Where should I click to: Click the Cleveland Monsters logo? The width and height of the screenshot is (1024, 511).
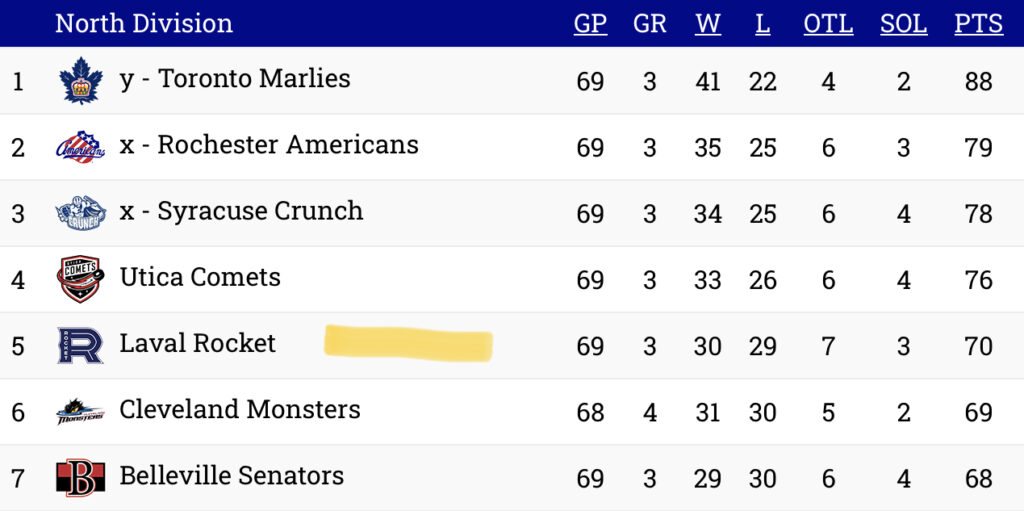pos(80,412)
